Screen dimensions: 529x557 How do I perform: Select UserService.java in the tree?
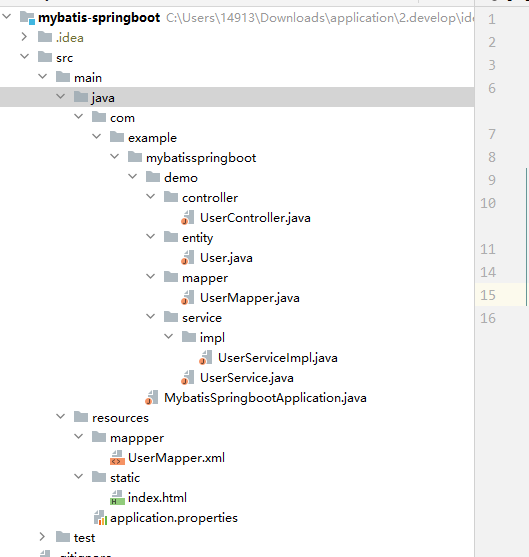pyautogui.click(x=247, y=378)
